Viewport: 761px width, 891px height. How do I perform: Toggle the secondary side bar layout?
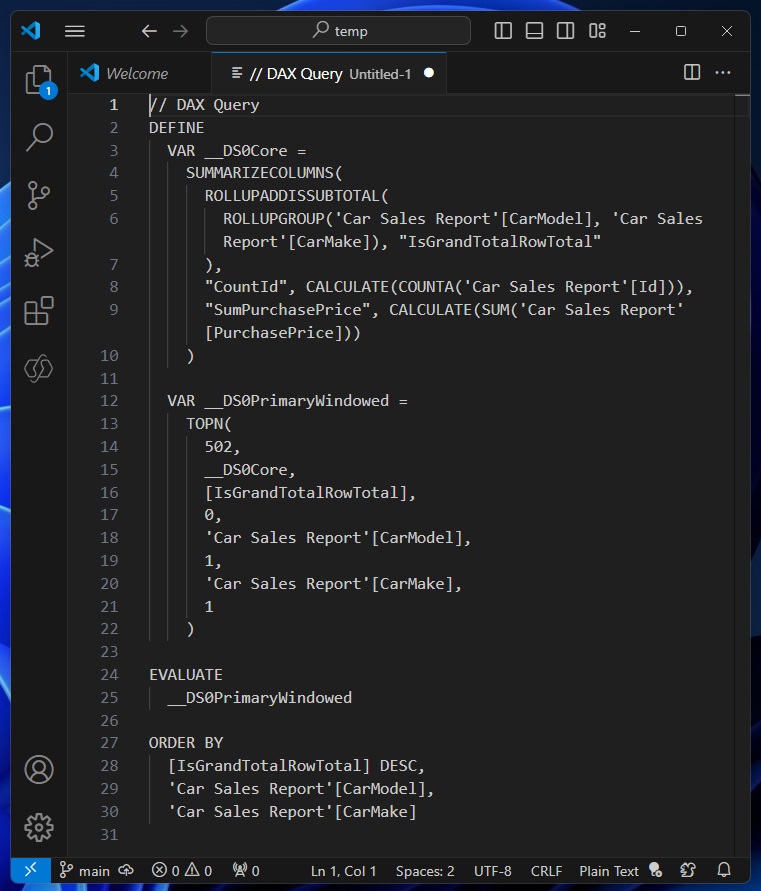(x=565, y=31)
